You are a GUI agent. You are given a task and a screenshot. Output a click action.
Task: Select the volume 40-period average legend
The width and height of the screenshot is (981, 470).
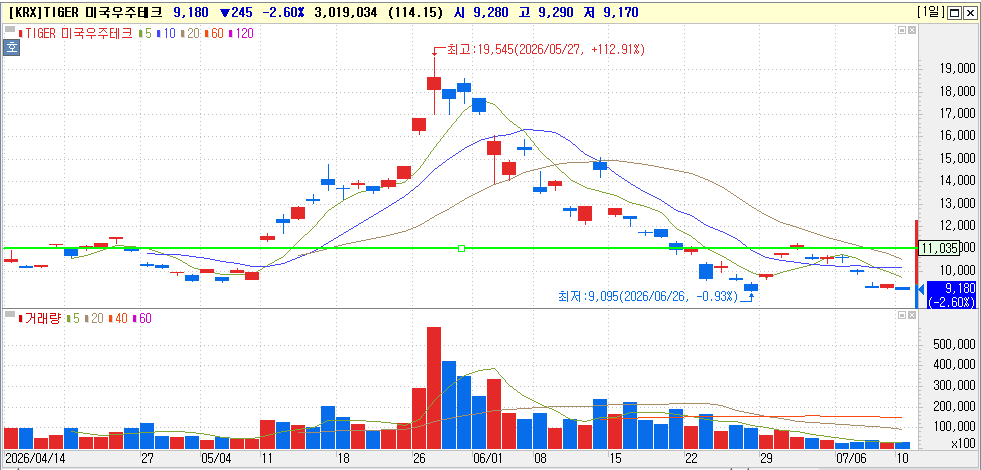tap(119, 318)
